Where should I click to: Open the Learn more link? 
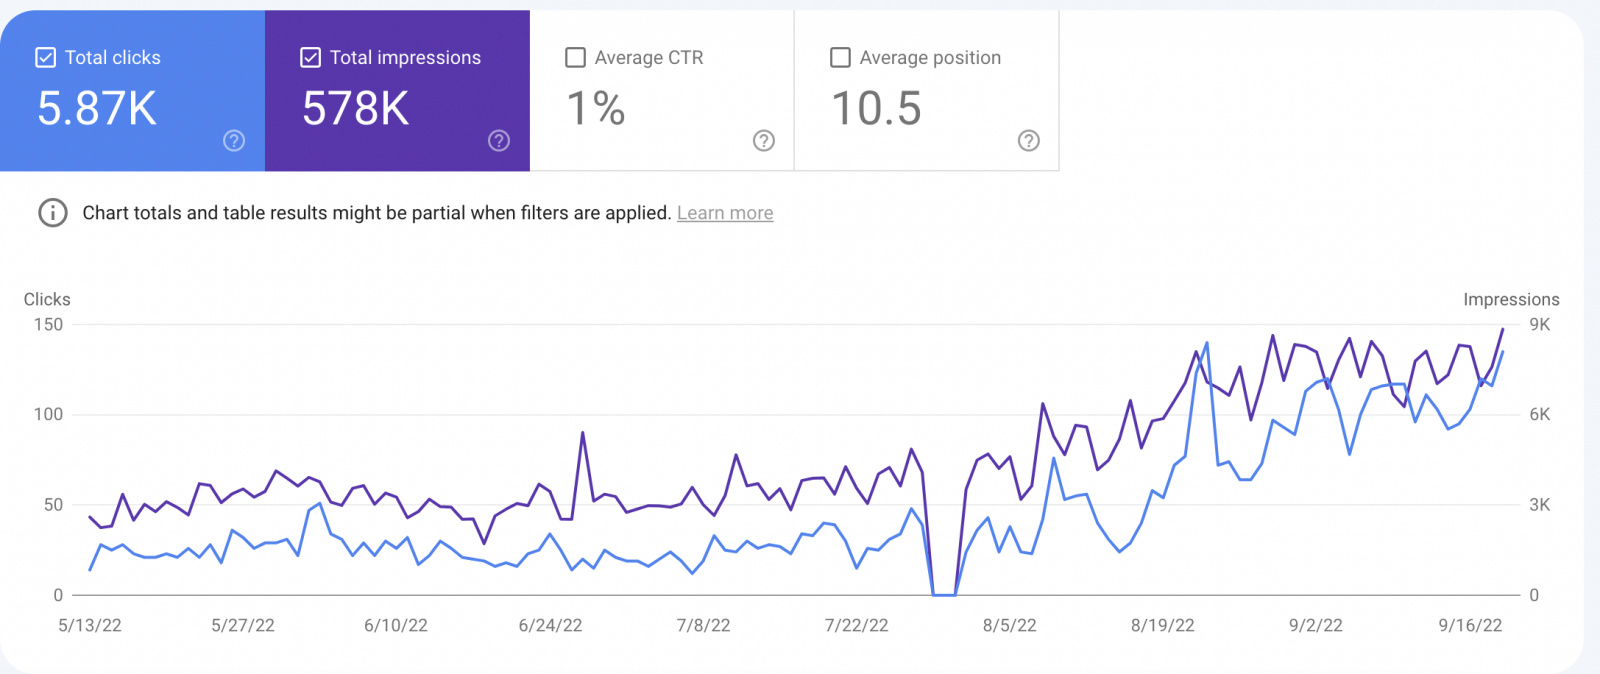point(725,213)
